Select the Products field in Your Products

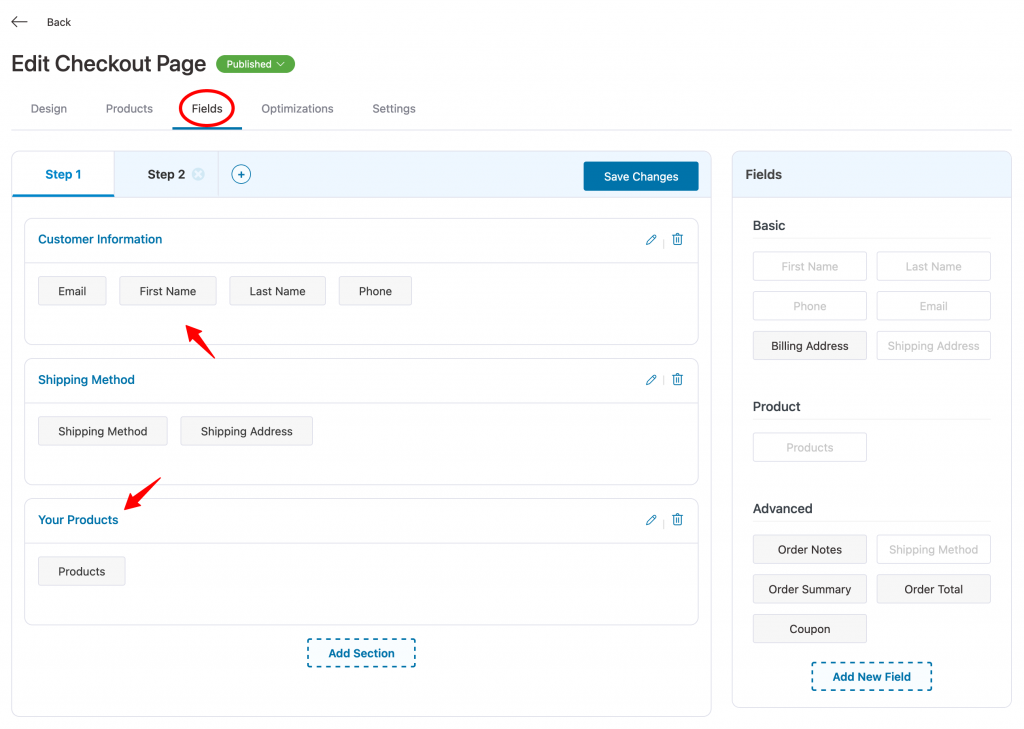(x=82, y=572)
